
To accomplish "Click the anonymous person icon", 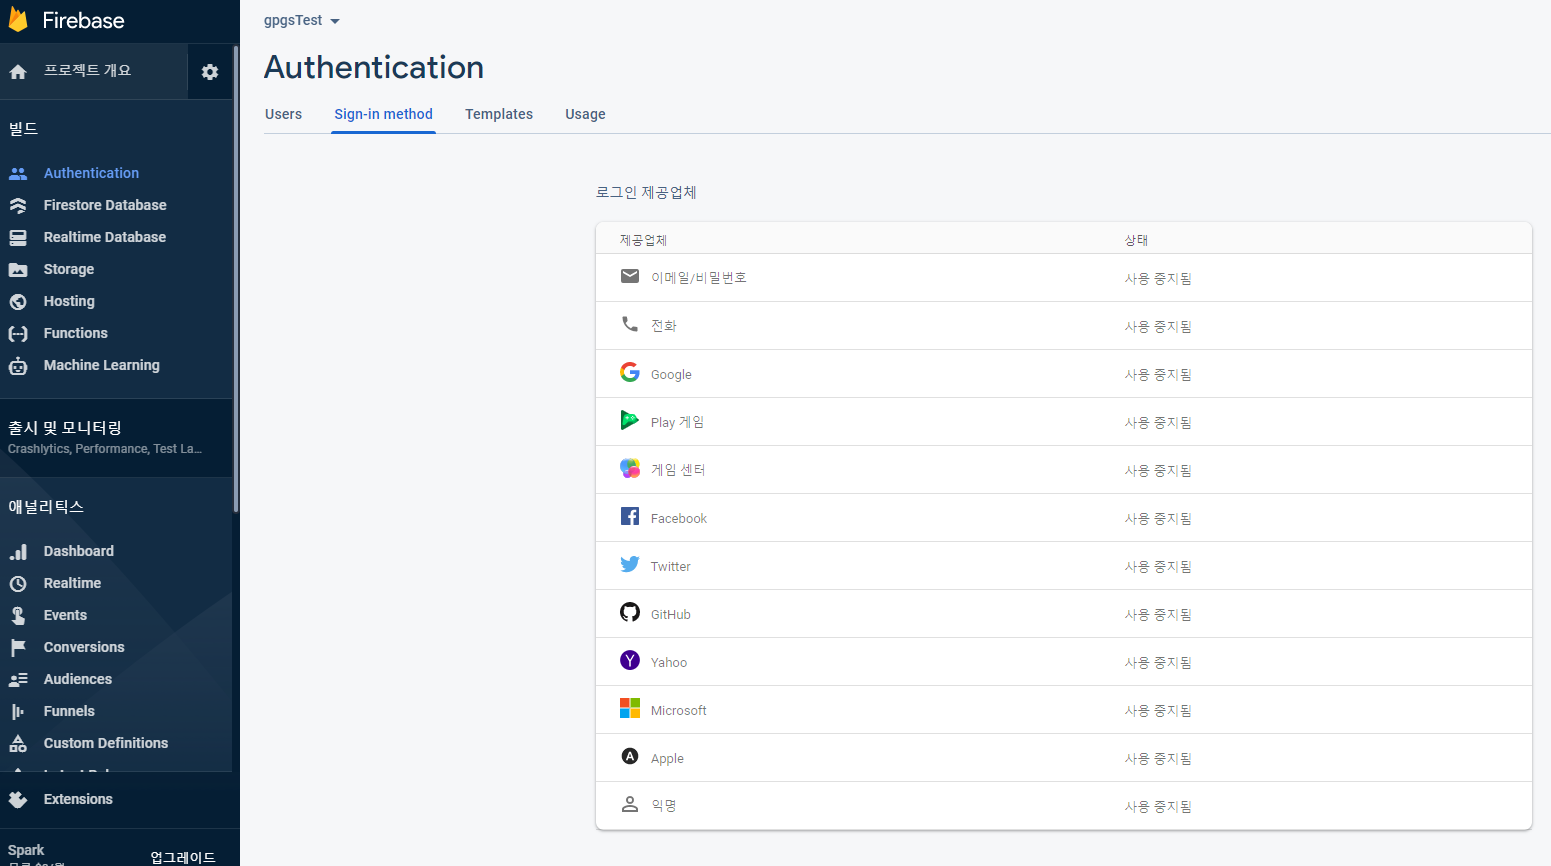I will pyautogui.click(x=630, y=804).
